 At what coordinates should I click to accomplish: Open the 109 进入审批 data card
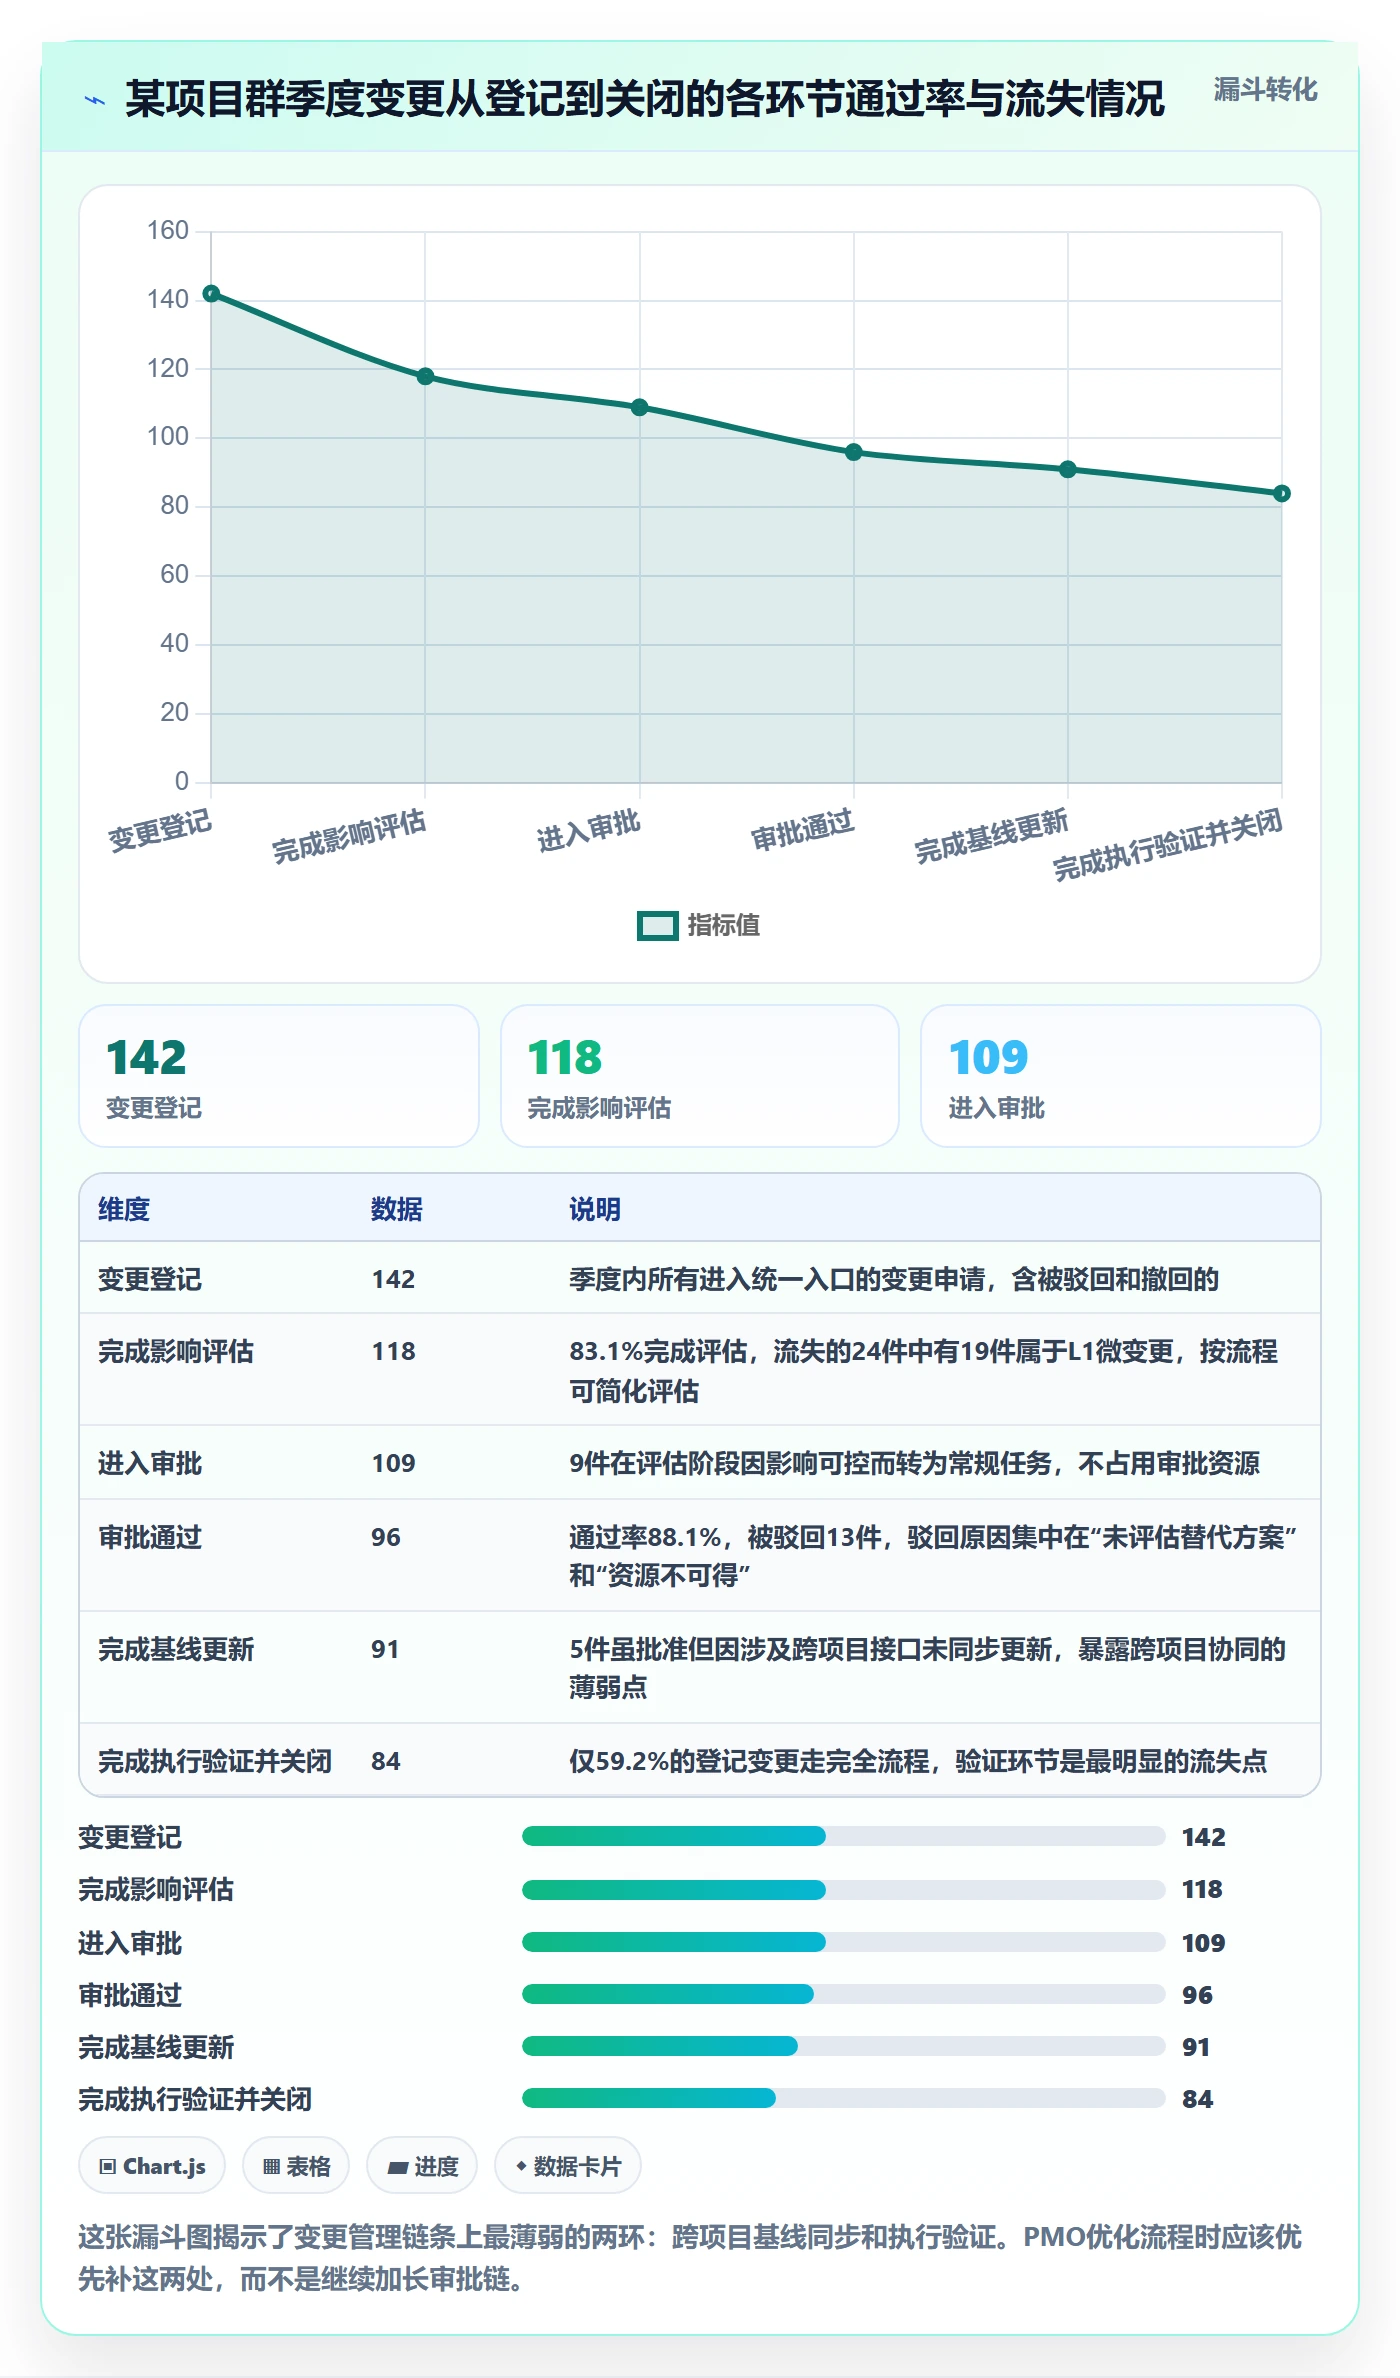click(1121, 1076)
